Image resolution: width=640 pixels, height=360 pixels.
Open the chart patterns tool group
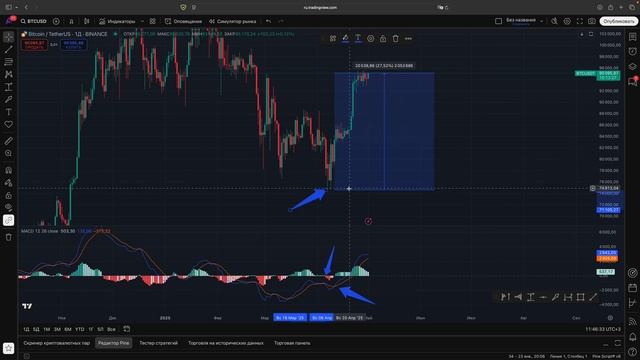[x=9, y=74]
